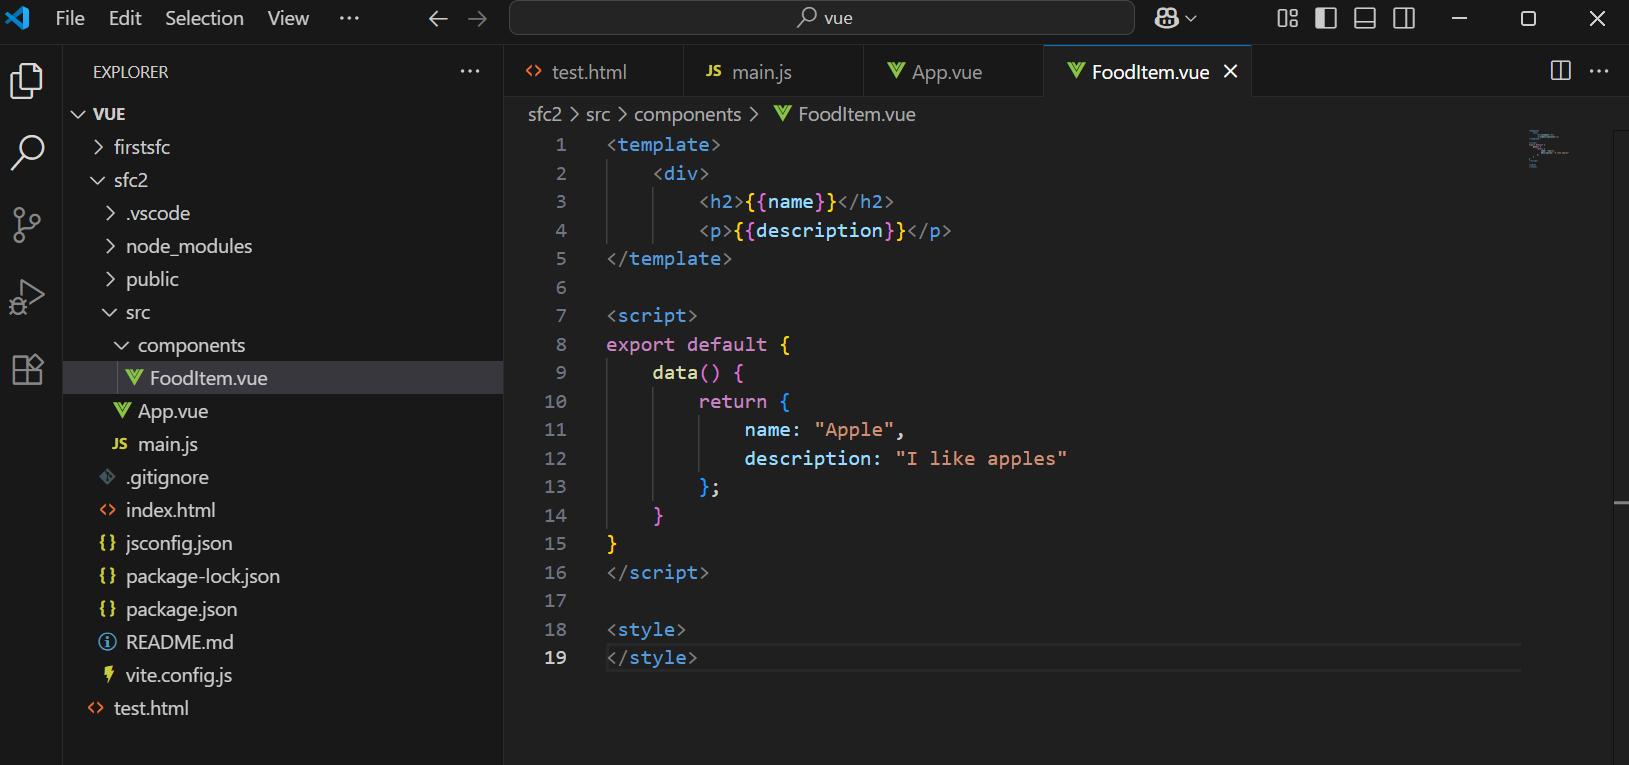
Task: Open package.json in the explorer
Action: [181, 609]
